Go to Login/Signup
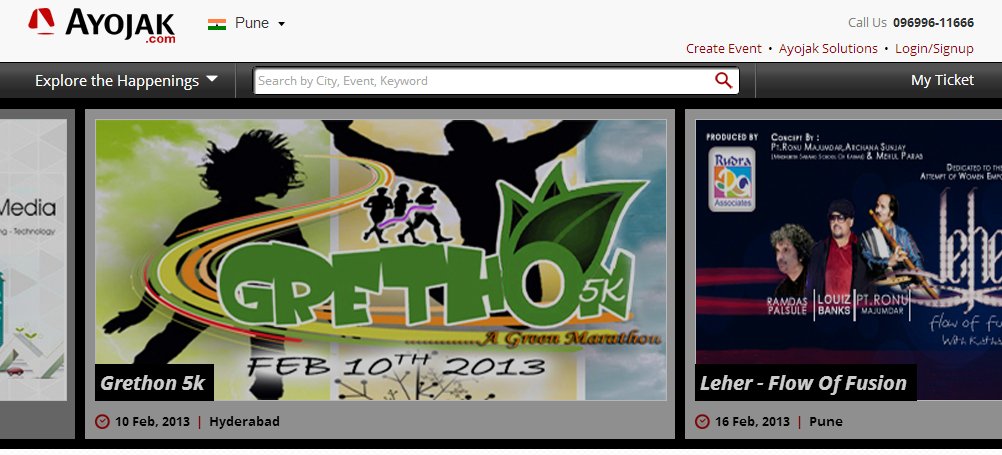Image resolution: width=1002 pixels, height=455 pixels. [x=934, y=49]
